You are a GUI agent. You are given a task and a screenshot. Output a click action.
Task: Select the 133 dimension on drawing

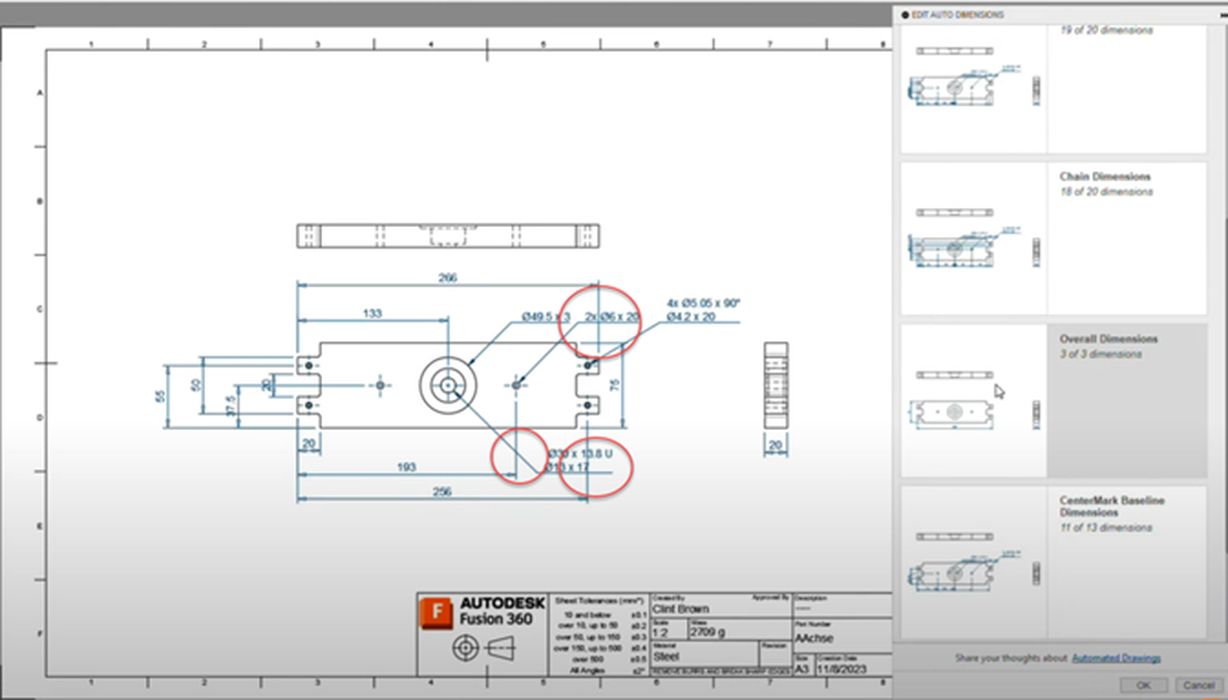click(x=371, y=313)
